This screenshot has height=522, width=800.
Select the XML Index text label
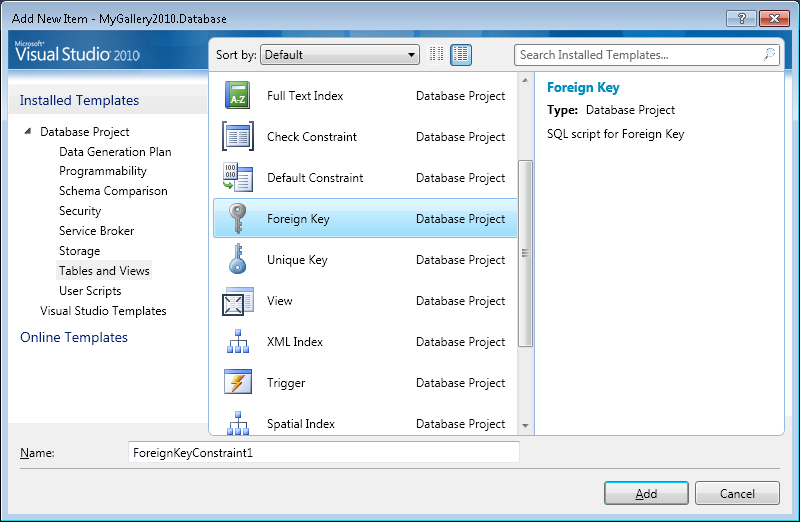click(295, 342)
